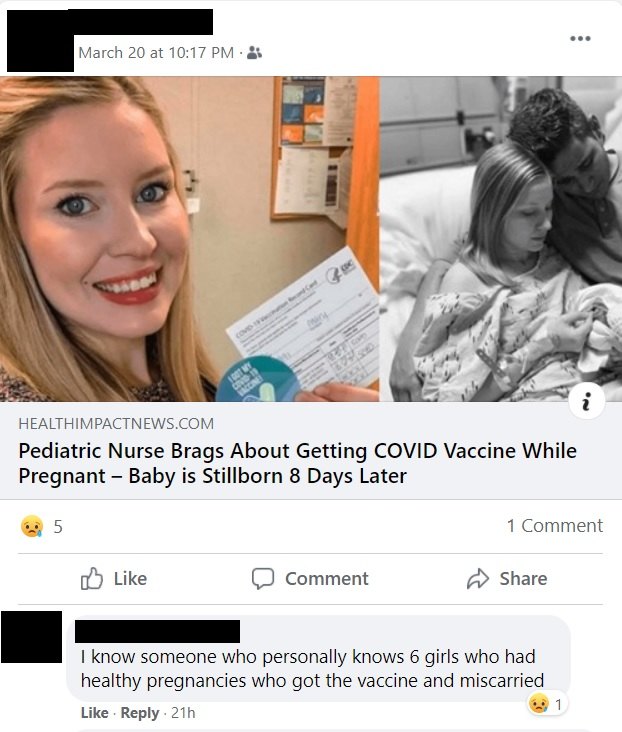Image resolution: width=622 pixels, height=732 pixels.
Task: Click the Share arrow icon
Action: coord(478,578)
